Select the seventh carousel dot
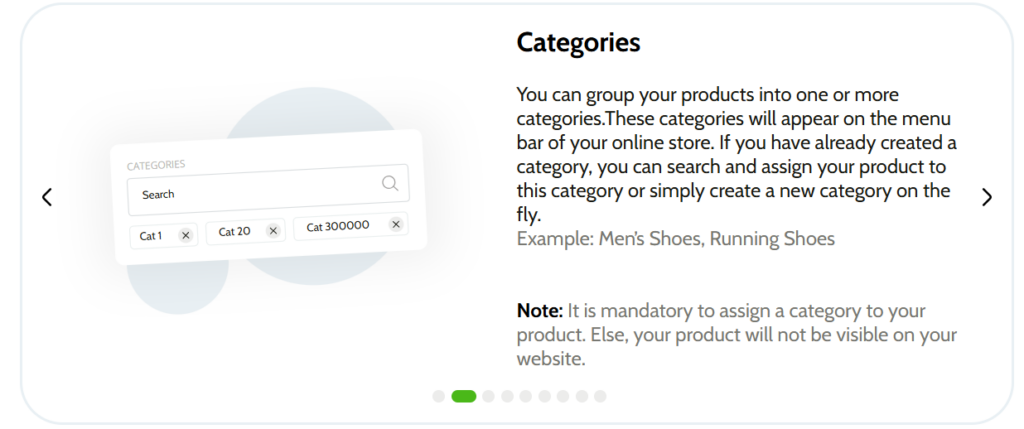The width and height of the screenshot is (1024, 429). (563, 396)
